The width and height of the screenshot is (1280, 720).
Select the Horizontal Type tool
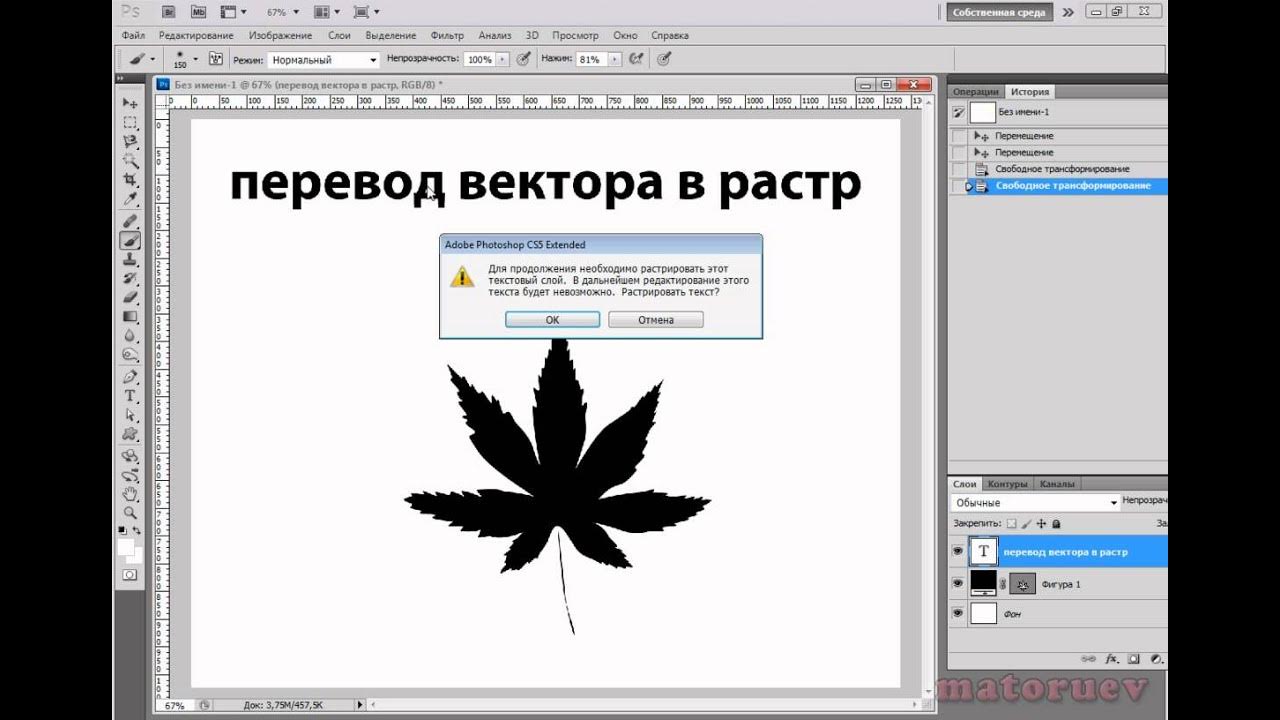130,396
